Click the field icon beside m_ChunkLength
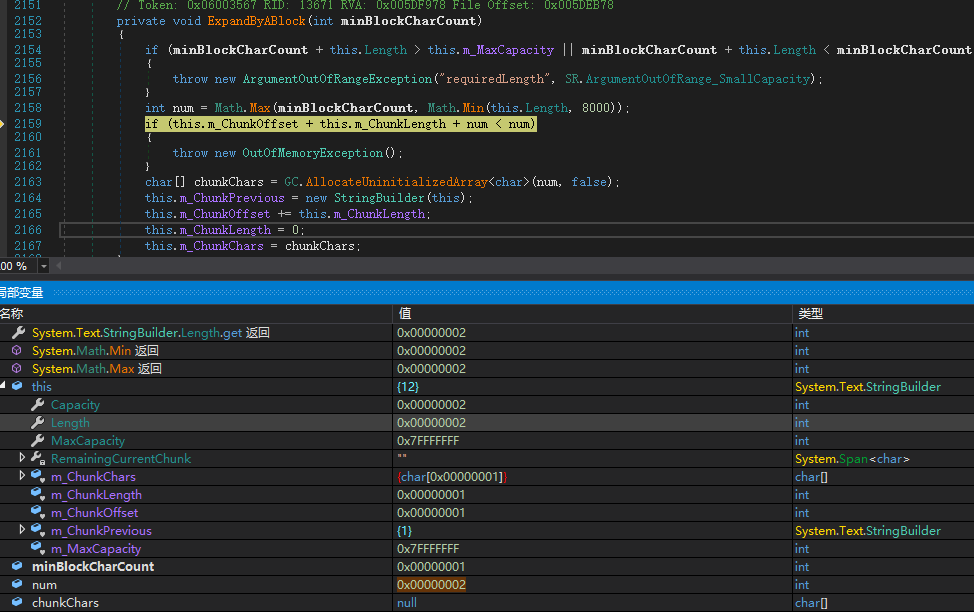 tap(38, 495)
